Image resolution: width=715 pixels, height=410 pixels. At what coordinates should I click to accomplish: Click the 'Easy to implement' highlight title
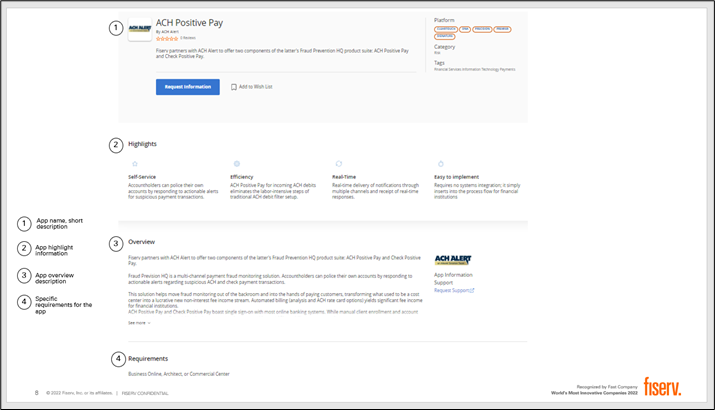(x=456, y=177)
